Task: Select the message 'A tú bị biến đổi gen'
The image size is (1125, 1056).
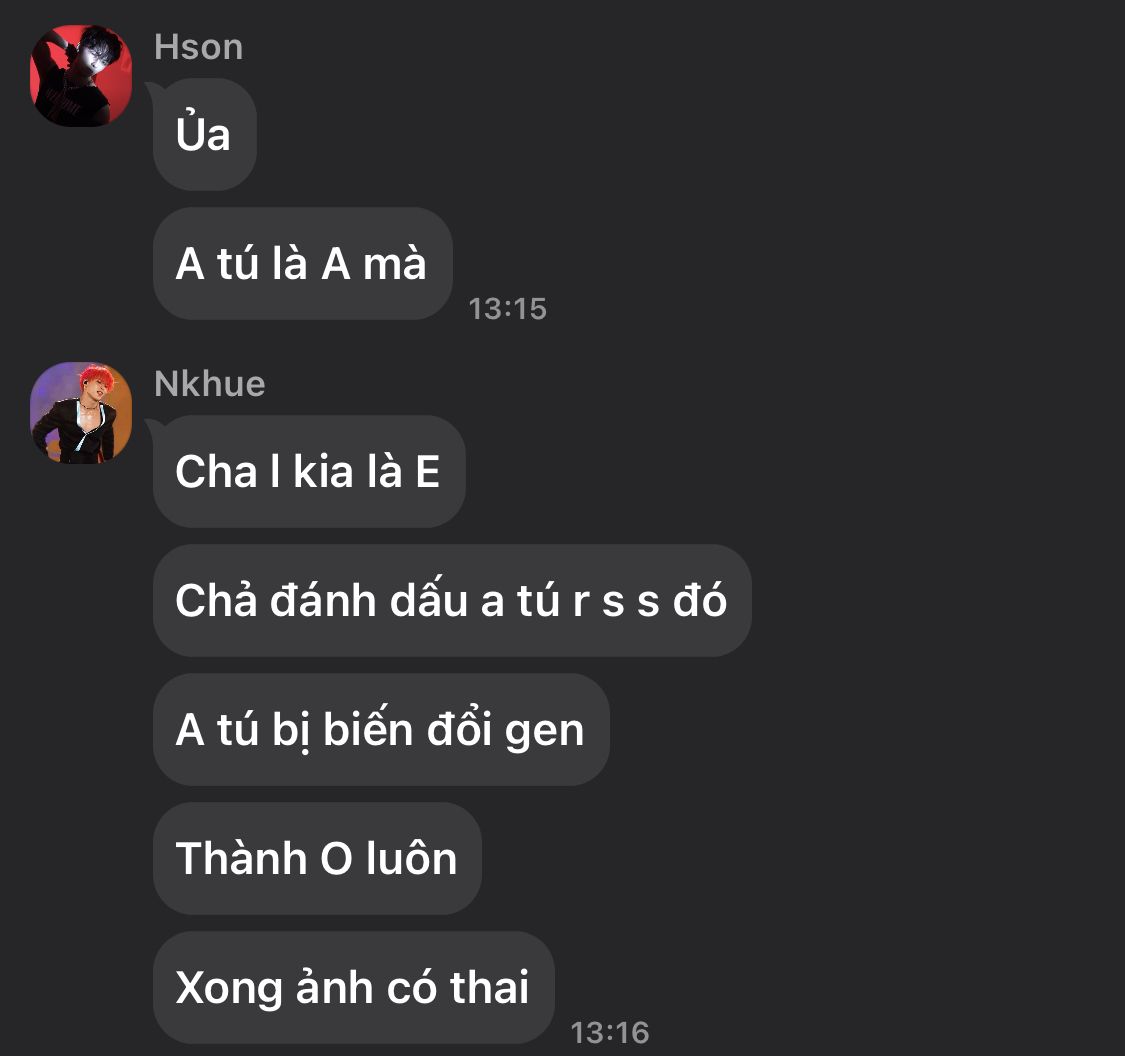Action: pos(381,730)
